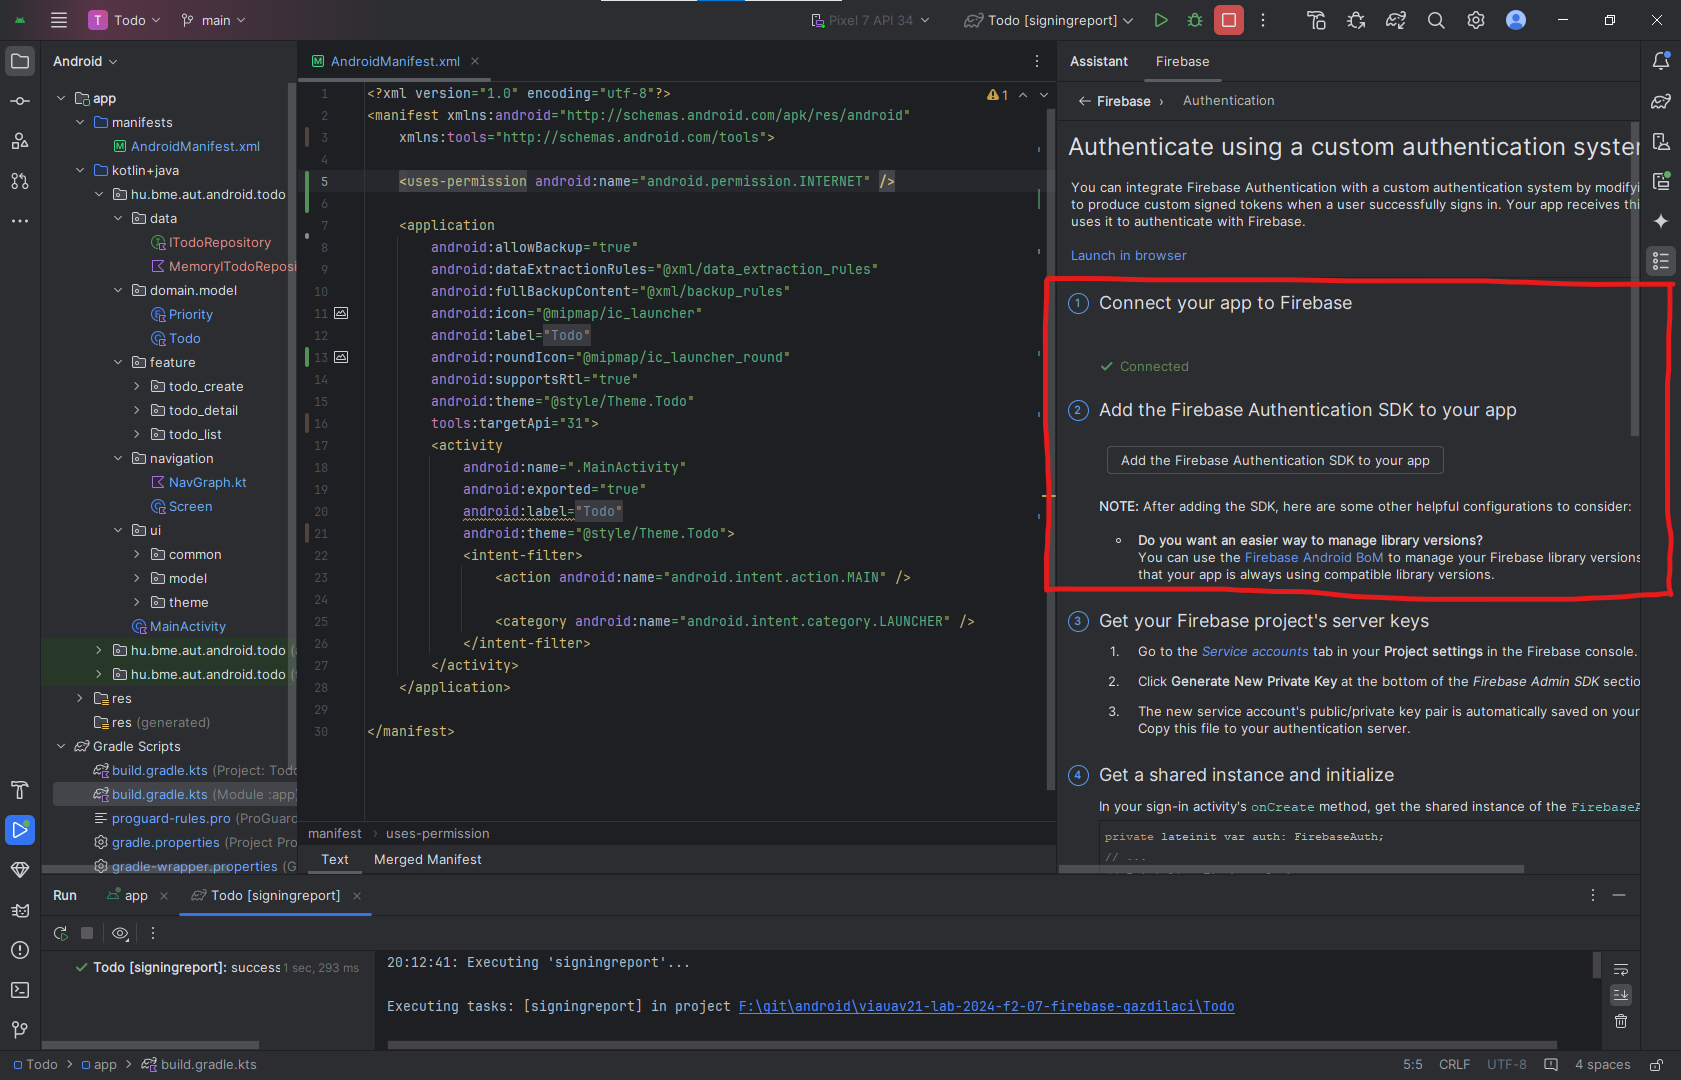Collapse the navigation package
This screenshot has height=1080, width=1681.
coord(118,458)
